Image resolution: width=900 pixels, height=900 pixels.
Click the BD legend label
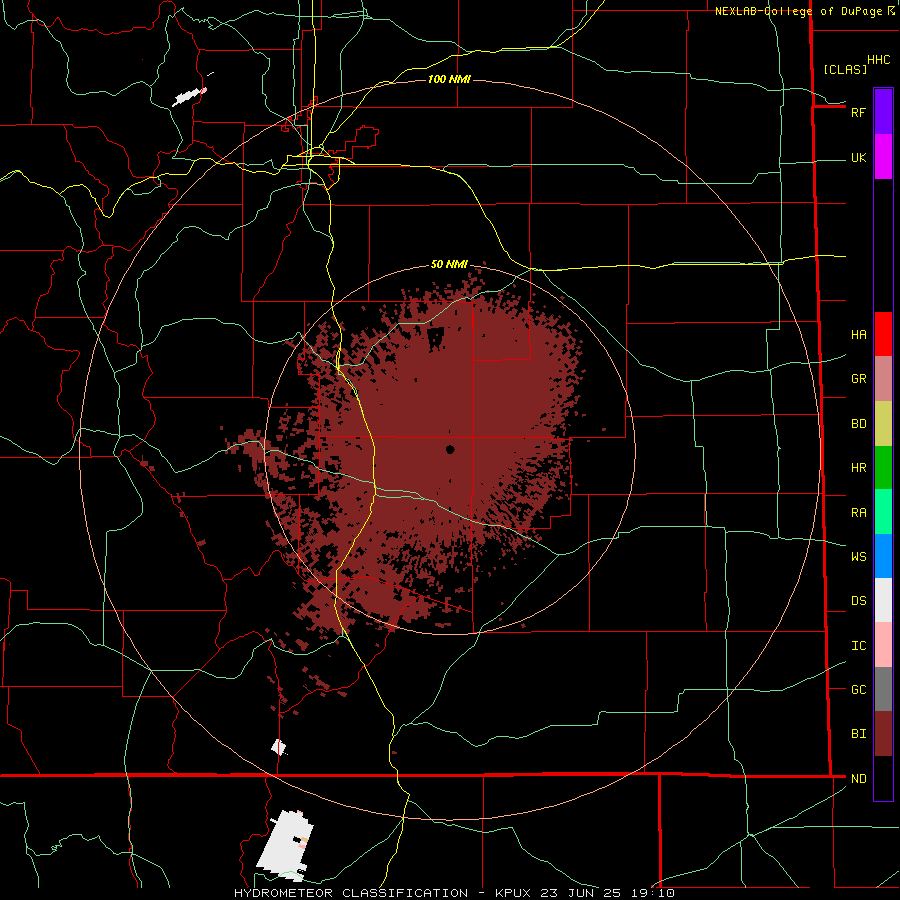(x=858, y=424)
